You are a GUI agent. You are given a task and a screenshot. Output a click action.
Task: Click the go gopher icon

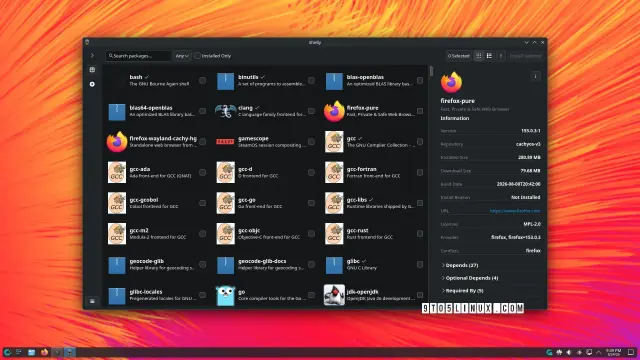225,295
